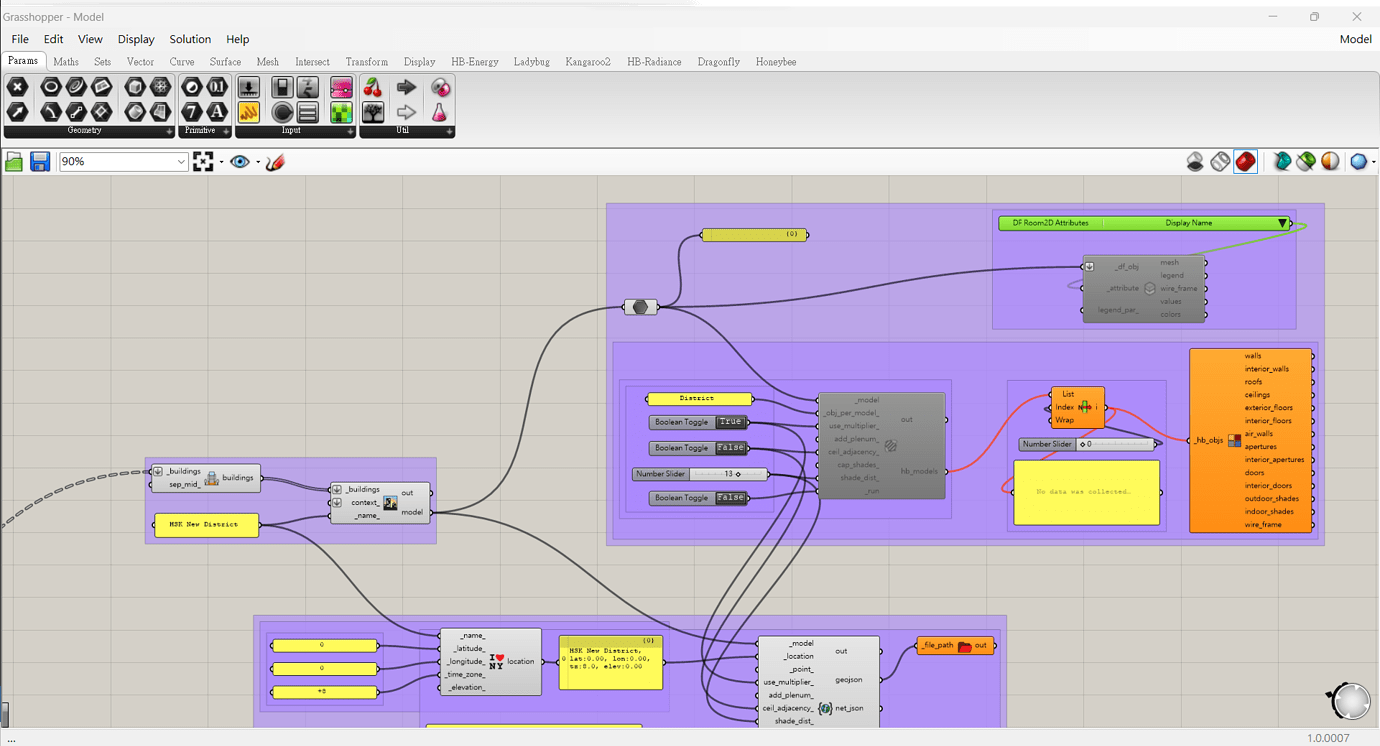Open the Solution menu
1380x746 pixels.
(190, 39)
